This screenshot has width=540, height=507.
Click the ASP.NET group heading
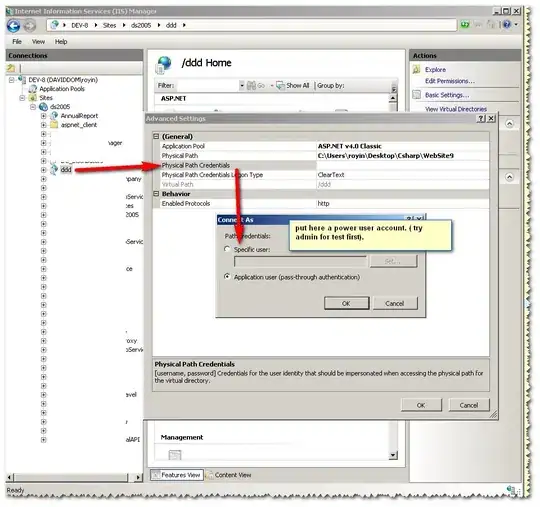click(174, 99)
